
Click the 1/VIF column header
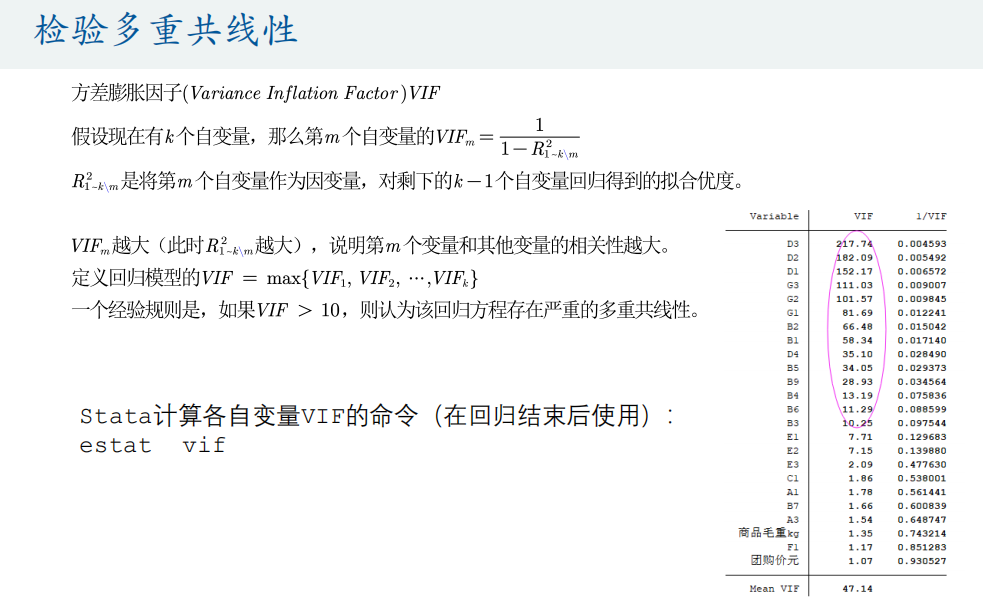(x=930, y=216)
